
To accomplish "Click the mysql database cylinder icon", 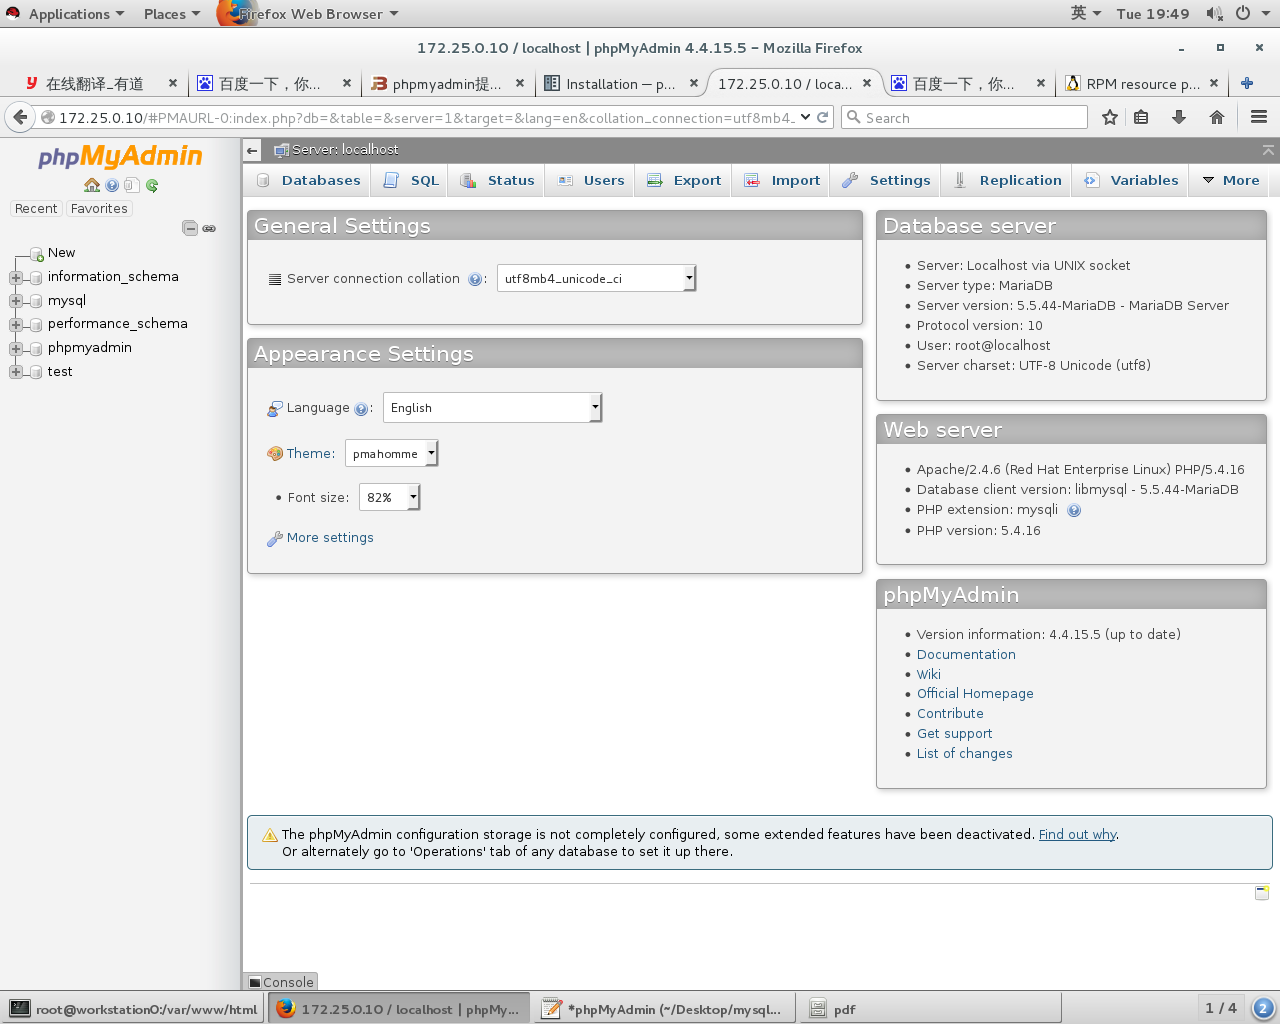I will click(x=37, y=301).
